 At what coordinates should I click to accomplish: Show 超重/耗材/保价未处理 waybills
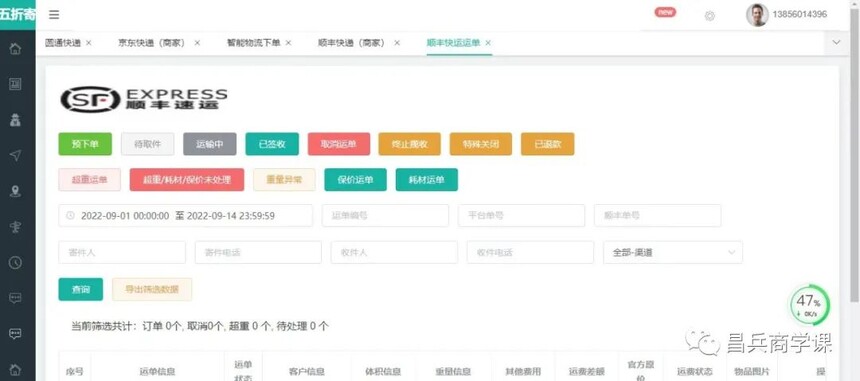coord(187,180)
